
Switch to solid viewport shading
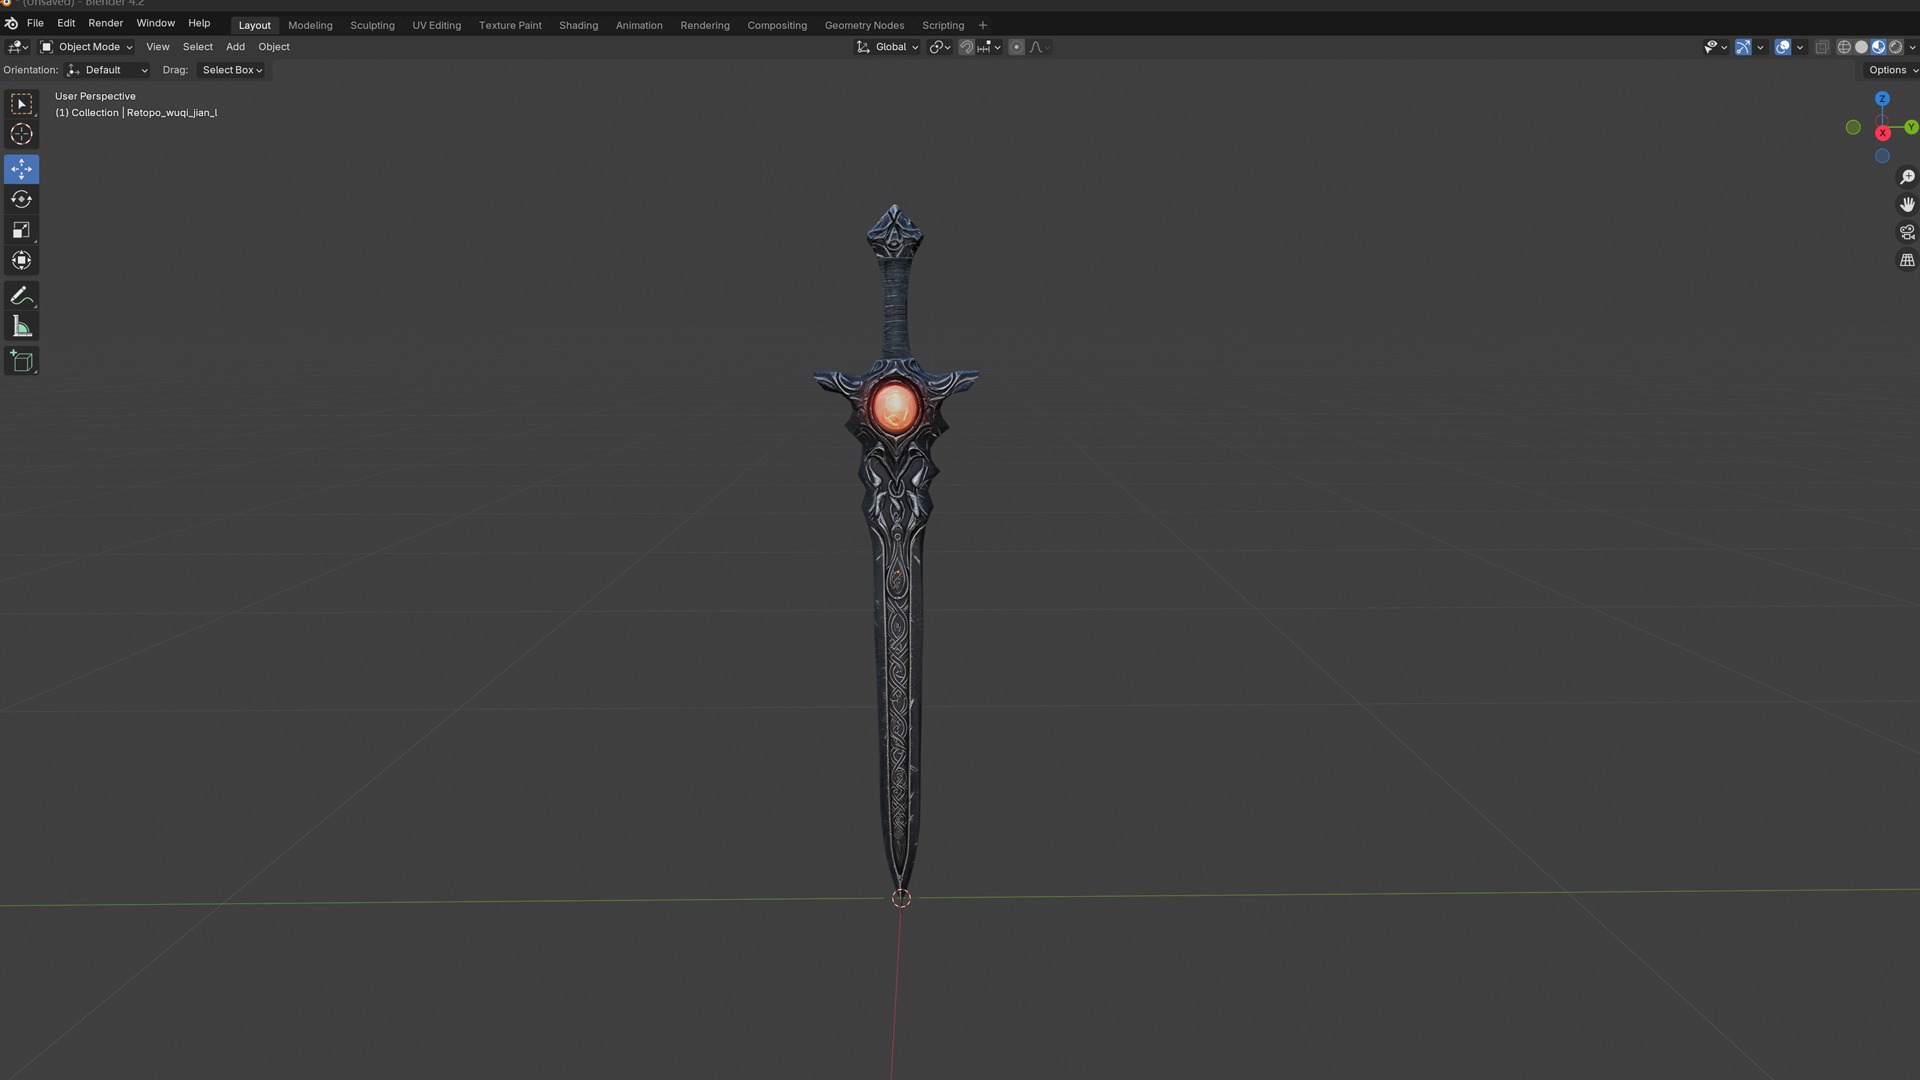coord(1861,47)
